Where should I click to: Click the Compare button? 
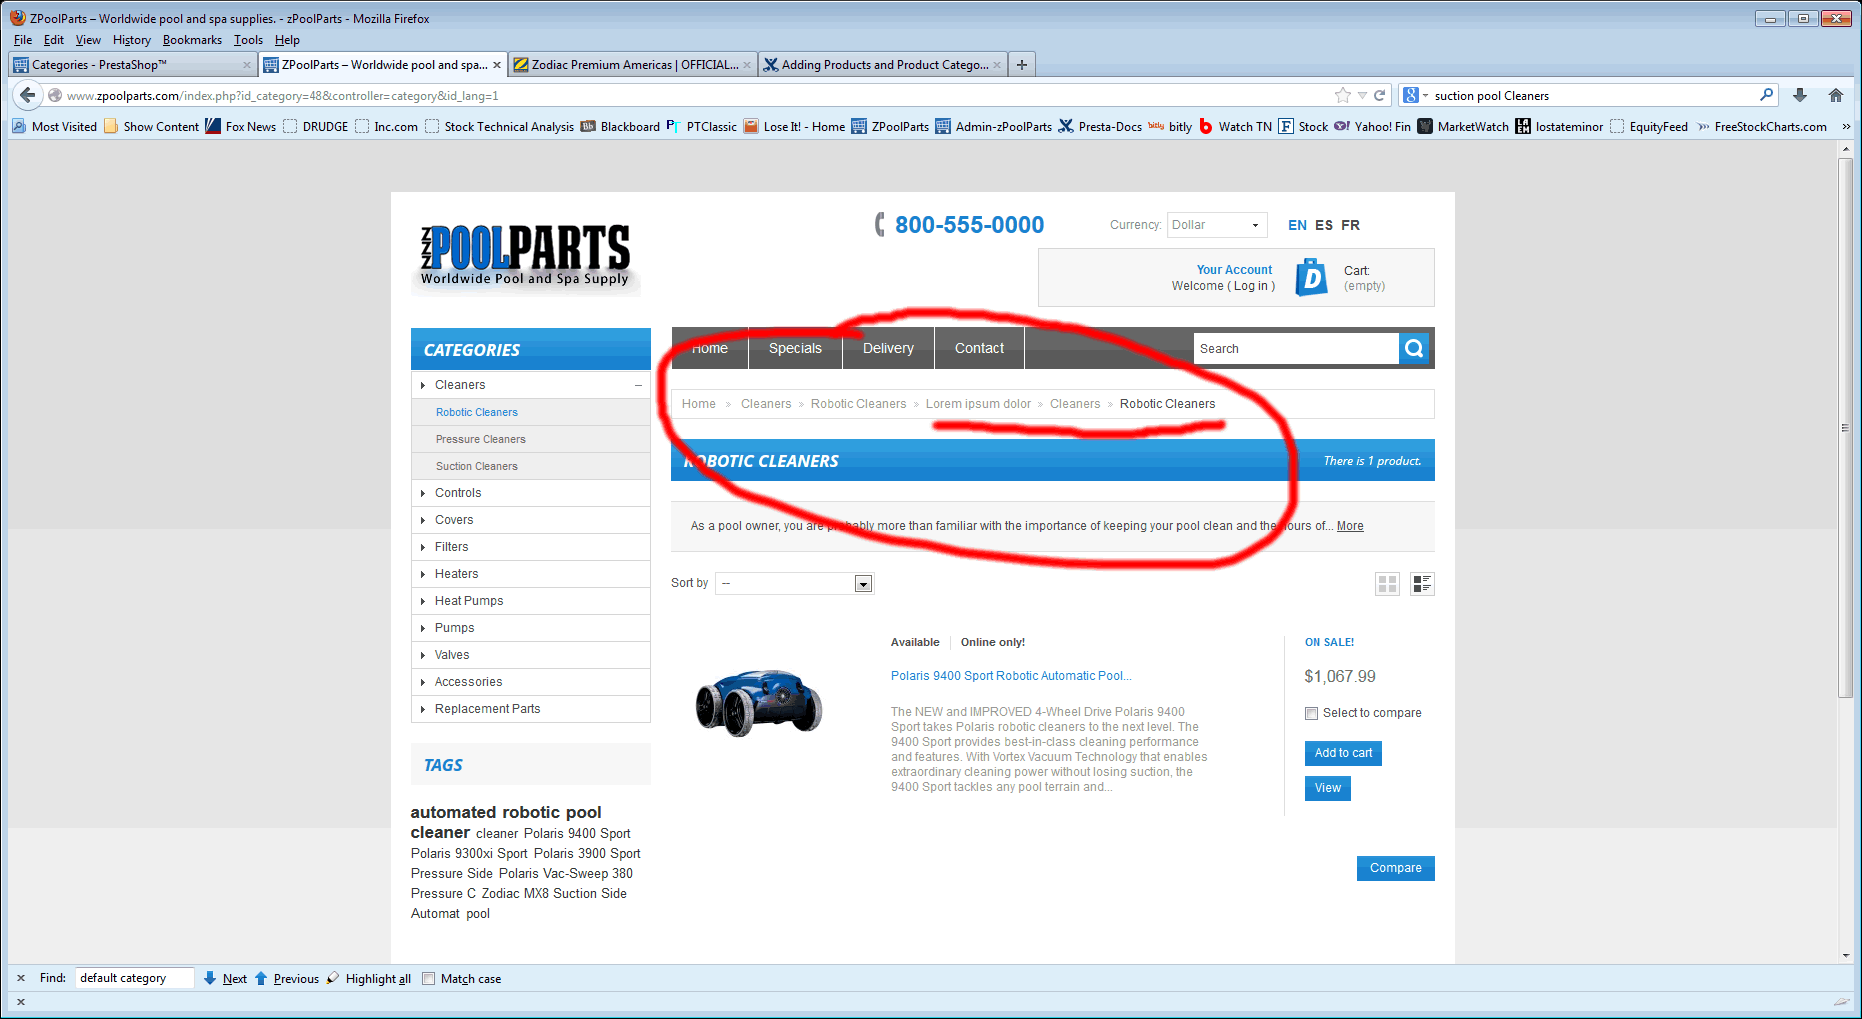tap(1396, 868)
